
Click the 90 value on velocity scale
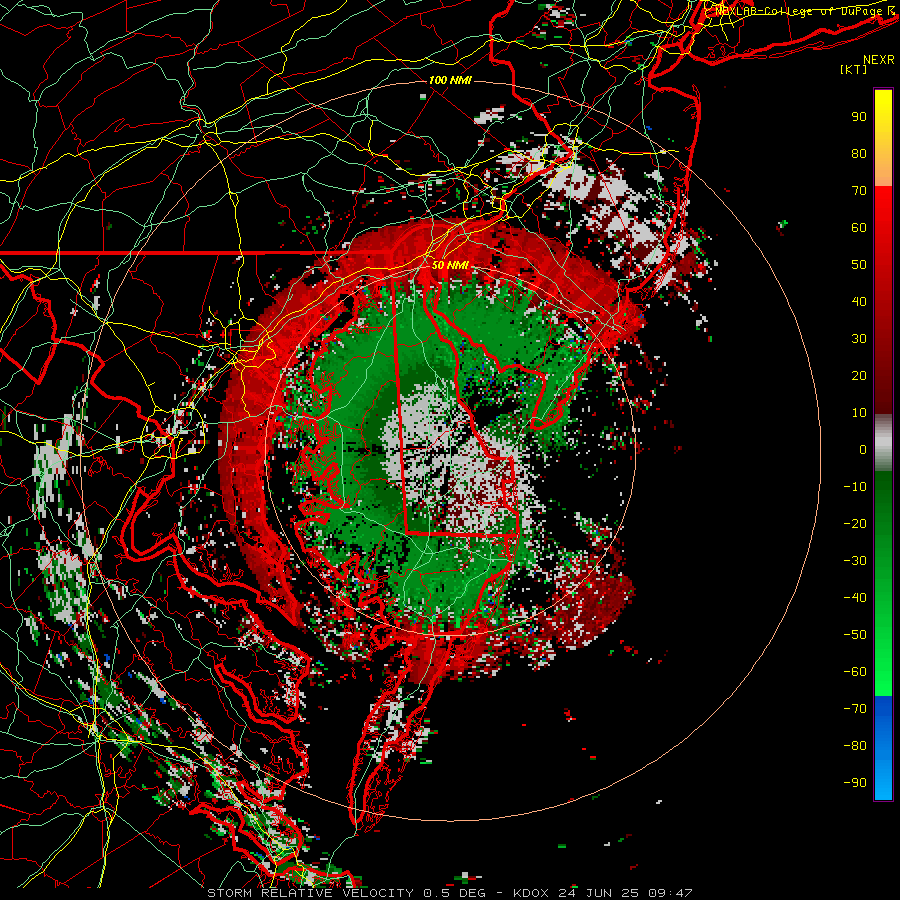(859, 117)
